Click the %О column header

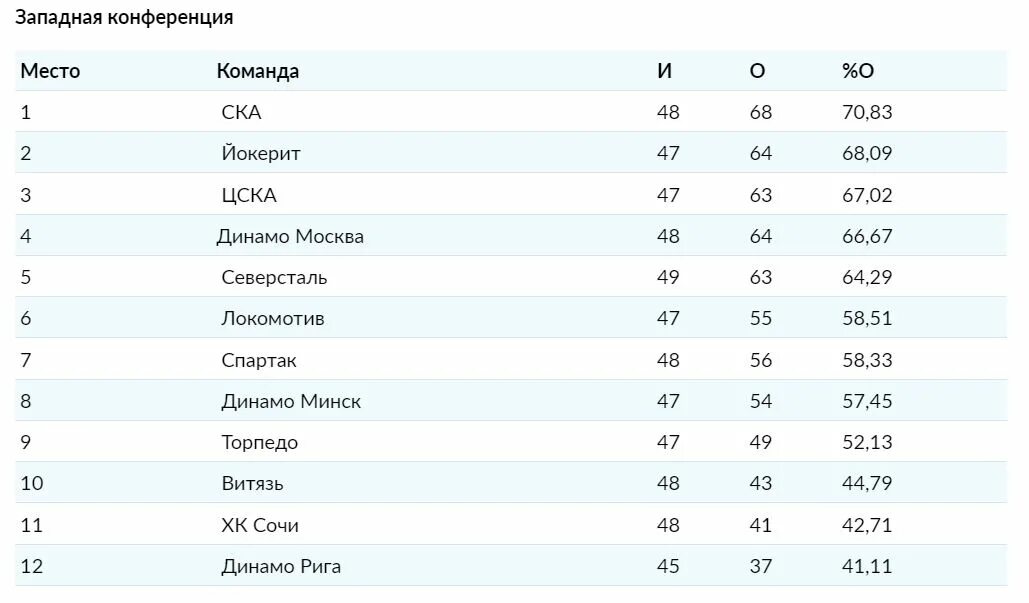click(858, 71)
